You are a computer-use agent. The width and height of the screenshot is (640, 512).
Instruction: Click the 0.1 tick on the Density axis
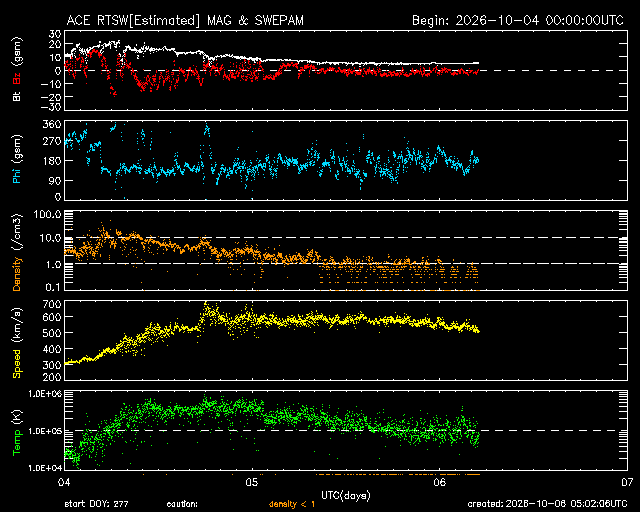point(53,287)
